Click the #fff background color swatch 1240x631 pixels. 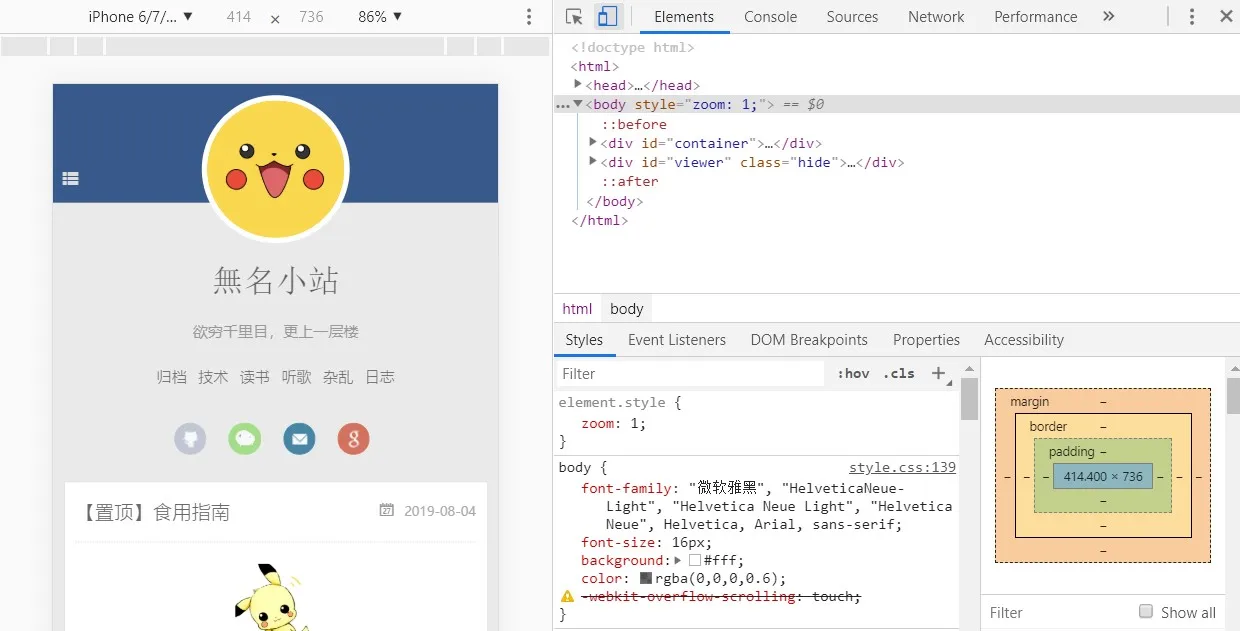(x=695, y=560)
